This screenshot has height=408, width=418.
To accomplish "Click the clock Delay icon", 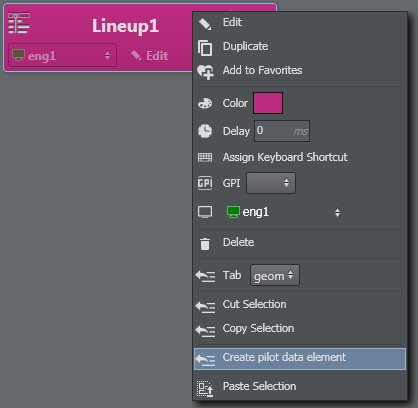I will click(x=205, y=131).
